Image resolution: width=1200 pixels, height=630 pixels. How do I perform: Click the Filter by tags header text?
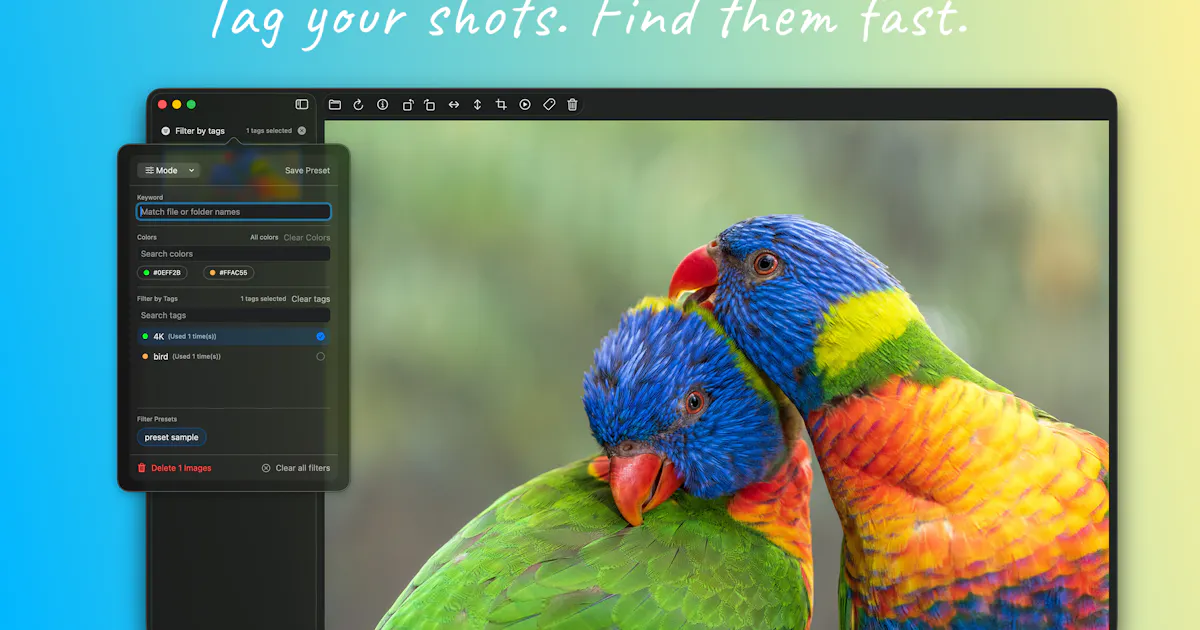tap(200, 131)
